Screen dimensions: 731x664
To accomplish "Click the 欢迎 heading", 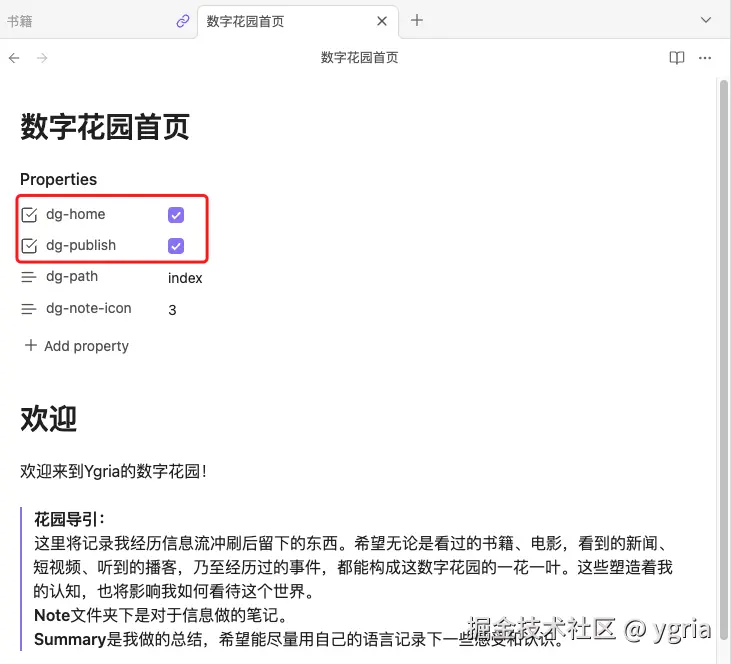I will (x=48, y=419).
